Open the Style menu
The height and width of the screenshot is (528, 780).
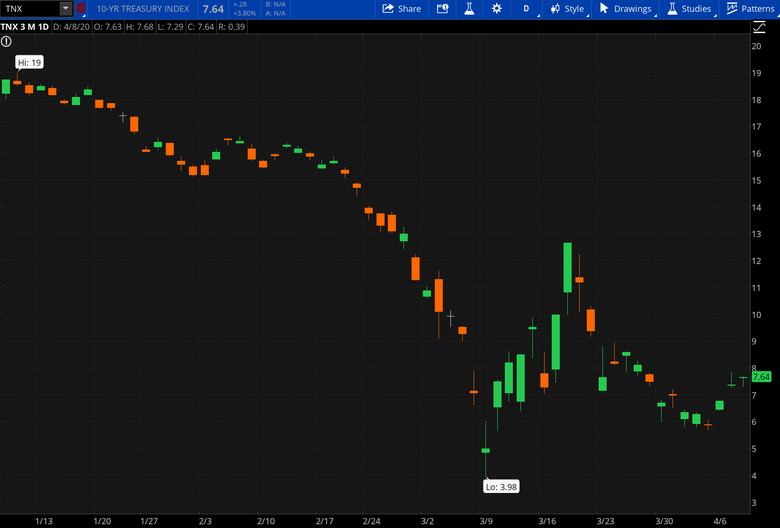pyautogui.click(x=568, y=8)
